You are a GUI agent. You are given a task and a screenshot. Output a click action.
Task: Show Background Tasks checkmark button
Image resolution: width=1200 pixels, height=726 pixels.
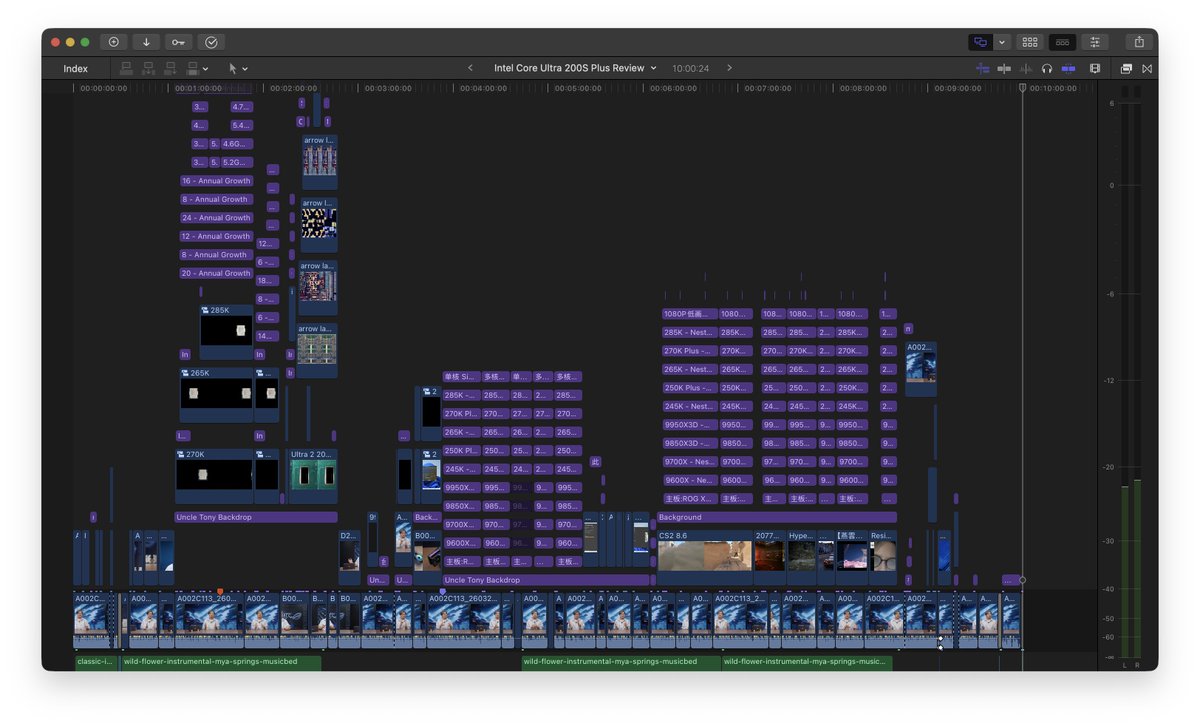(211, 42)
